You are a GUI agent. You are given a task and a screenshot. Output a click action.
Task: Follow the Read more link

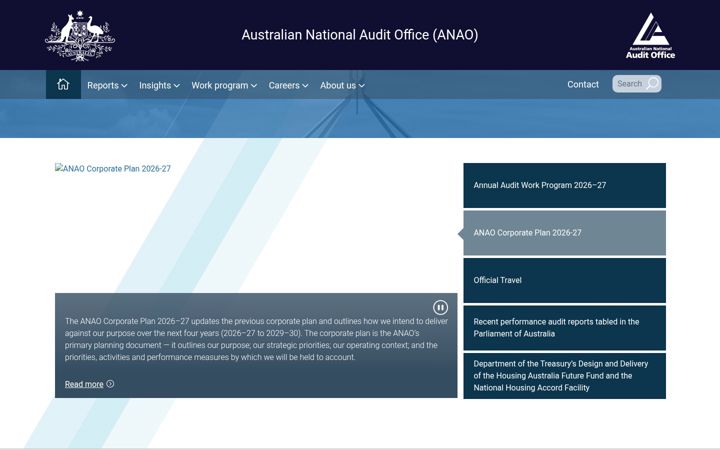coord(84,384)
